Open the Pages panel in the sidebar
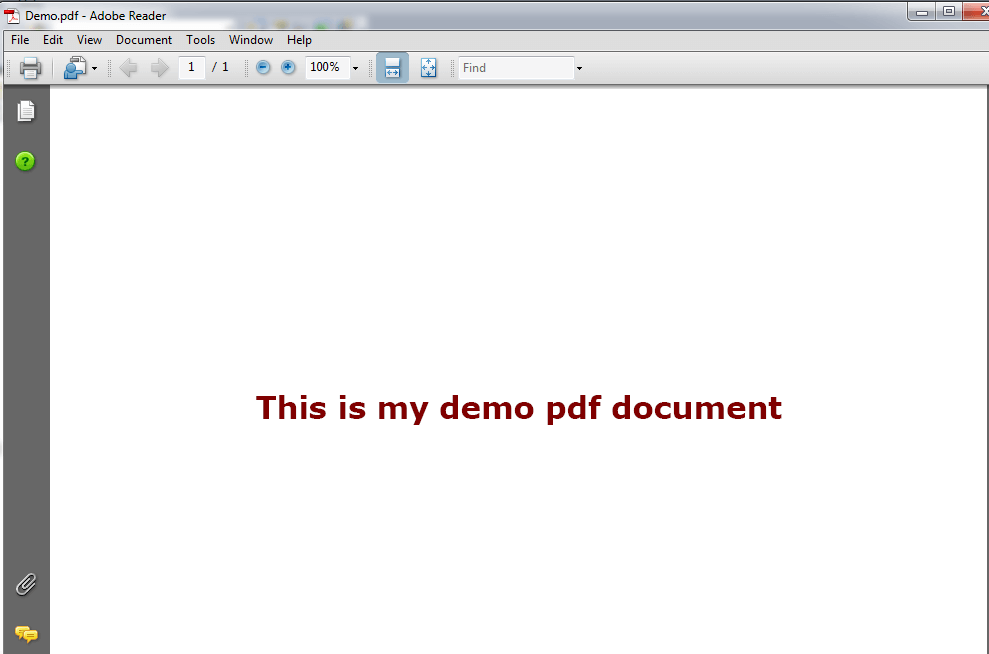This screenshot has height=654, width=989. (x=26, y=111)
